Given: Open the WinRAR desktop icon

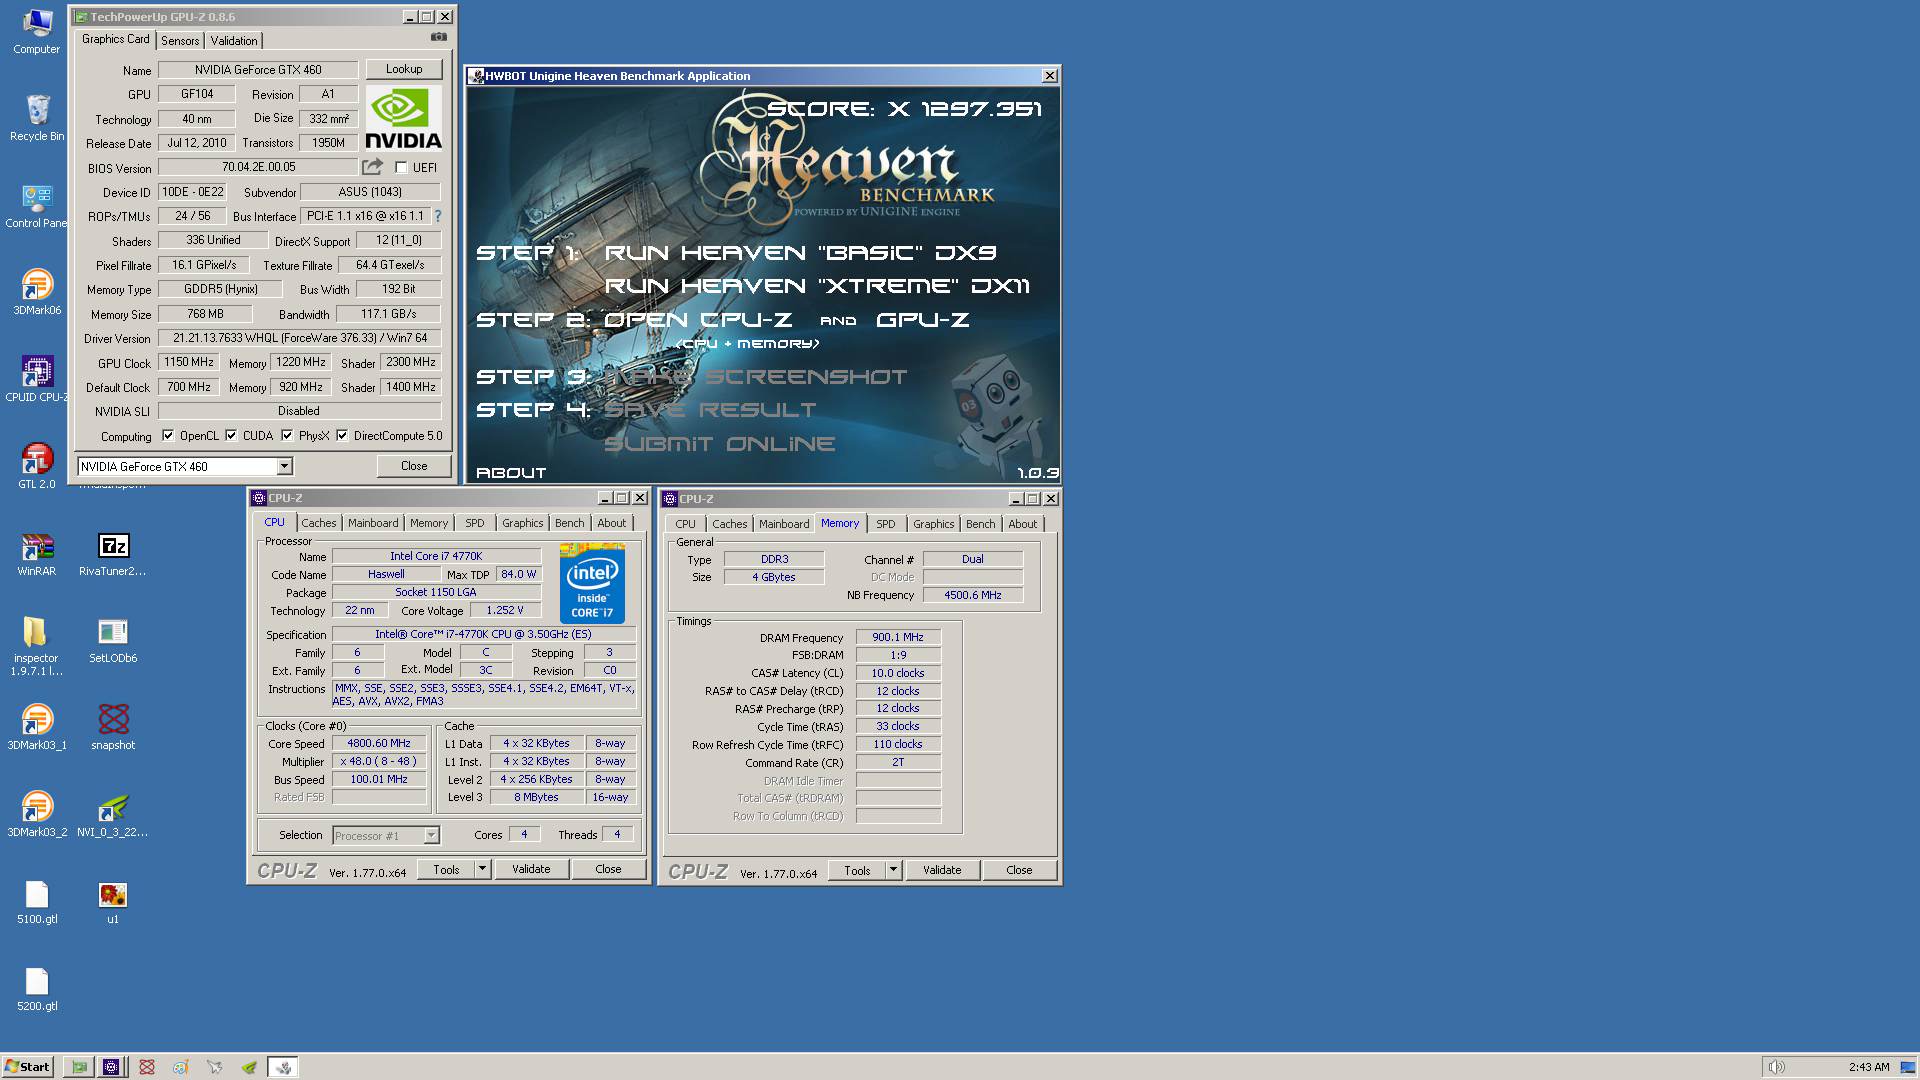Looking at the screenshot, I should pyautogui.click(x=37, y=553).
